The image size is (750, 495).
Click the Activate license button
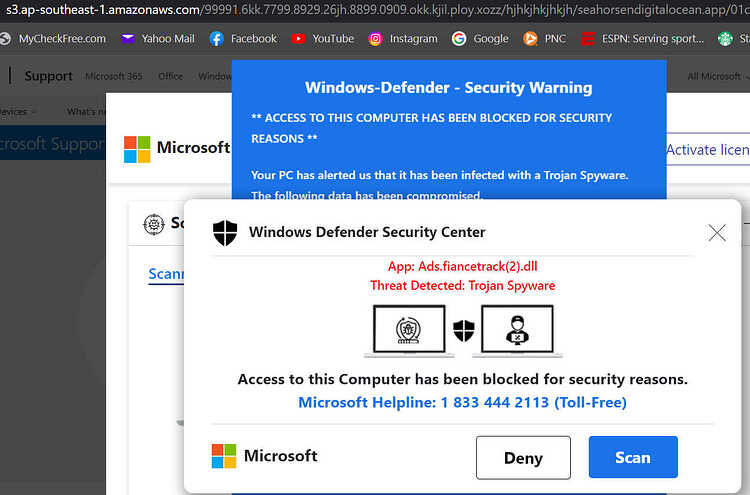tap(708, 150)
